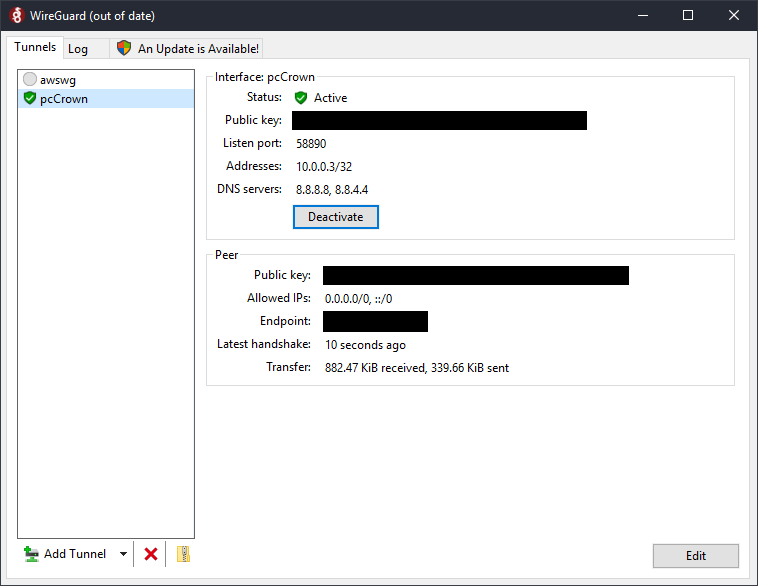Click the redacted interface public key field
This screenshot has height=586, width=758.
pyautogui.click(x=439, y=120)
